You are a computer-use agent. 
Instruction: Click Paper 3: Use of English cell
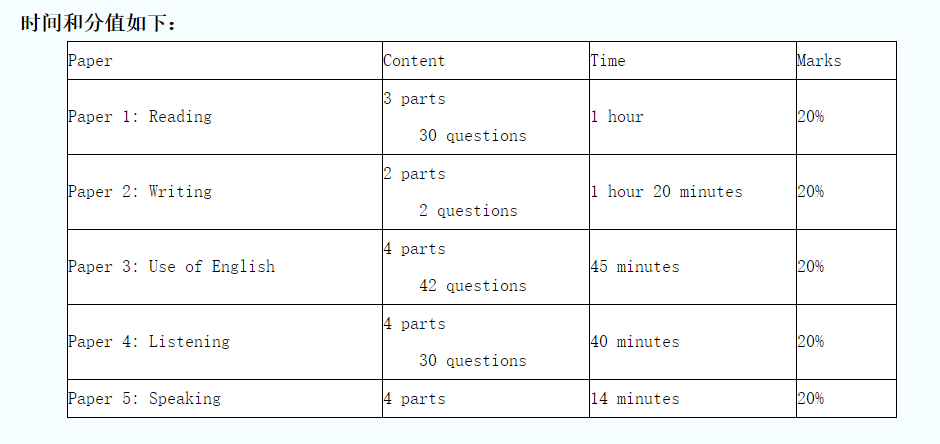pyautogui.click(x=225, y=267)
